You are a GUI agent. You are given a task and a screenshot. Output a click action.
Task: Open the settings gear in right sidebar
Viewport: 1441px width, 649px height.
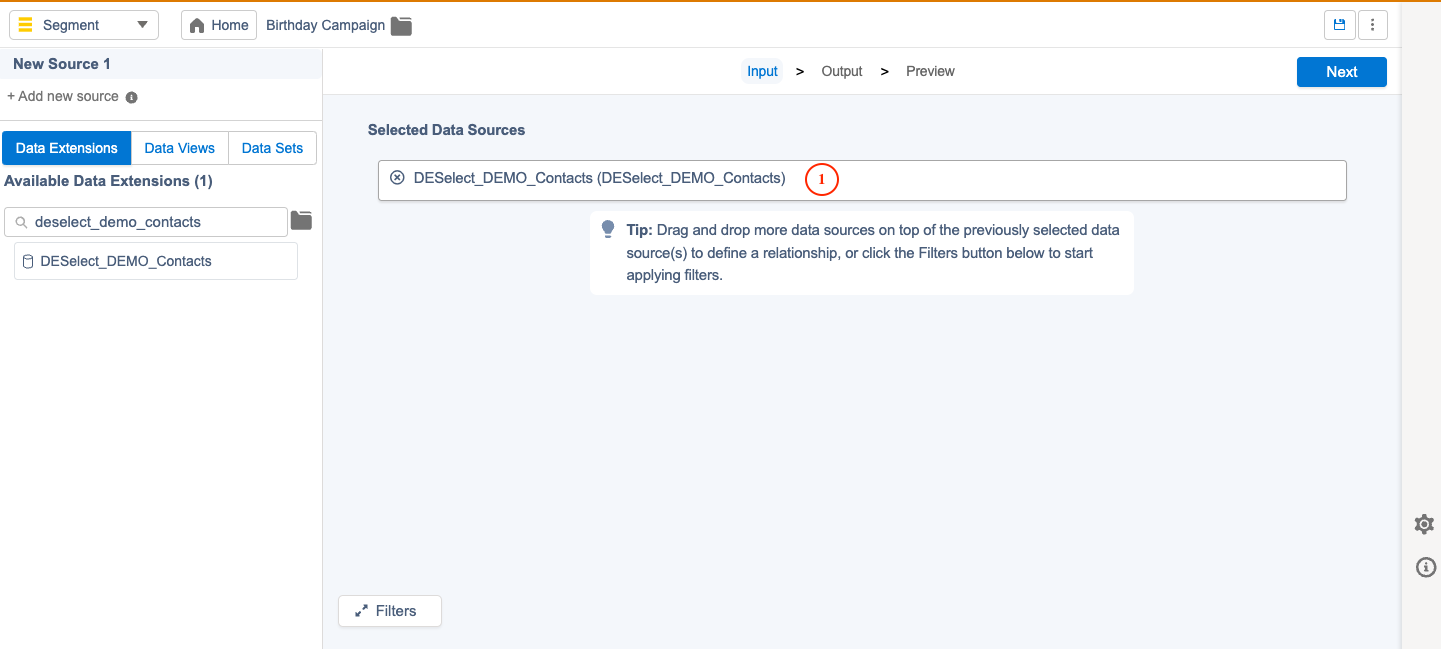tap(1424, 524)
